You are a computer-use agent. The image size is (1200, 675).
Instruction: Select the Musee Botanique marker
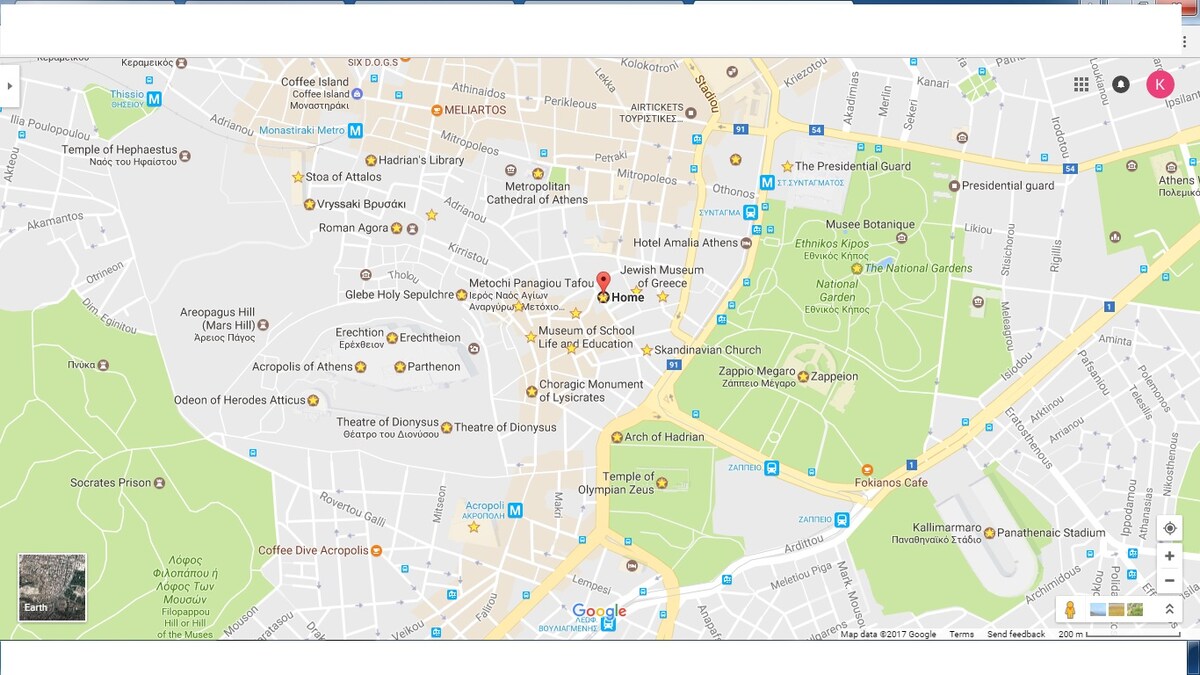pyautogui.click(x=902, y=238)
